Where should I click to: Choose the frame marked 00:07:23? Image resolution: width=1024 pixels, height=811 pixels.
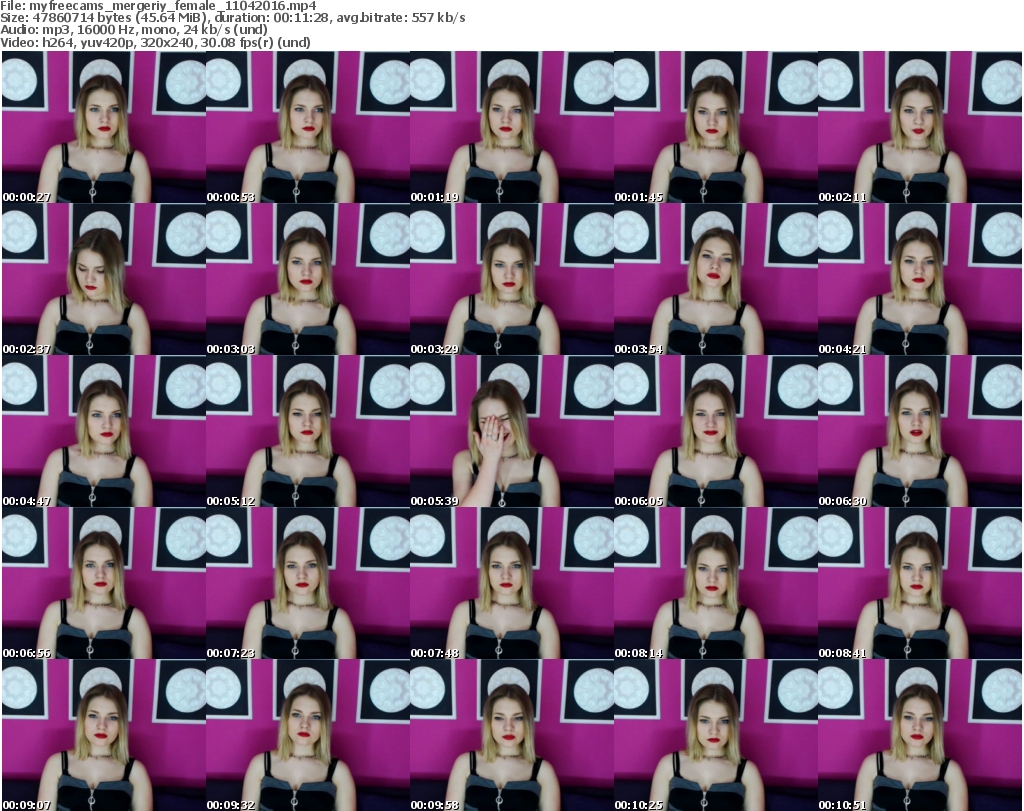click(x=308, y=583)
